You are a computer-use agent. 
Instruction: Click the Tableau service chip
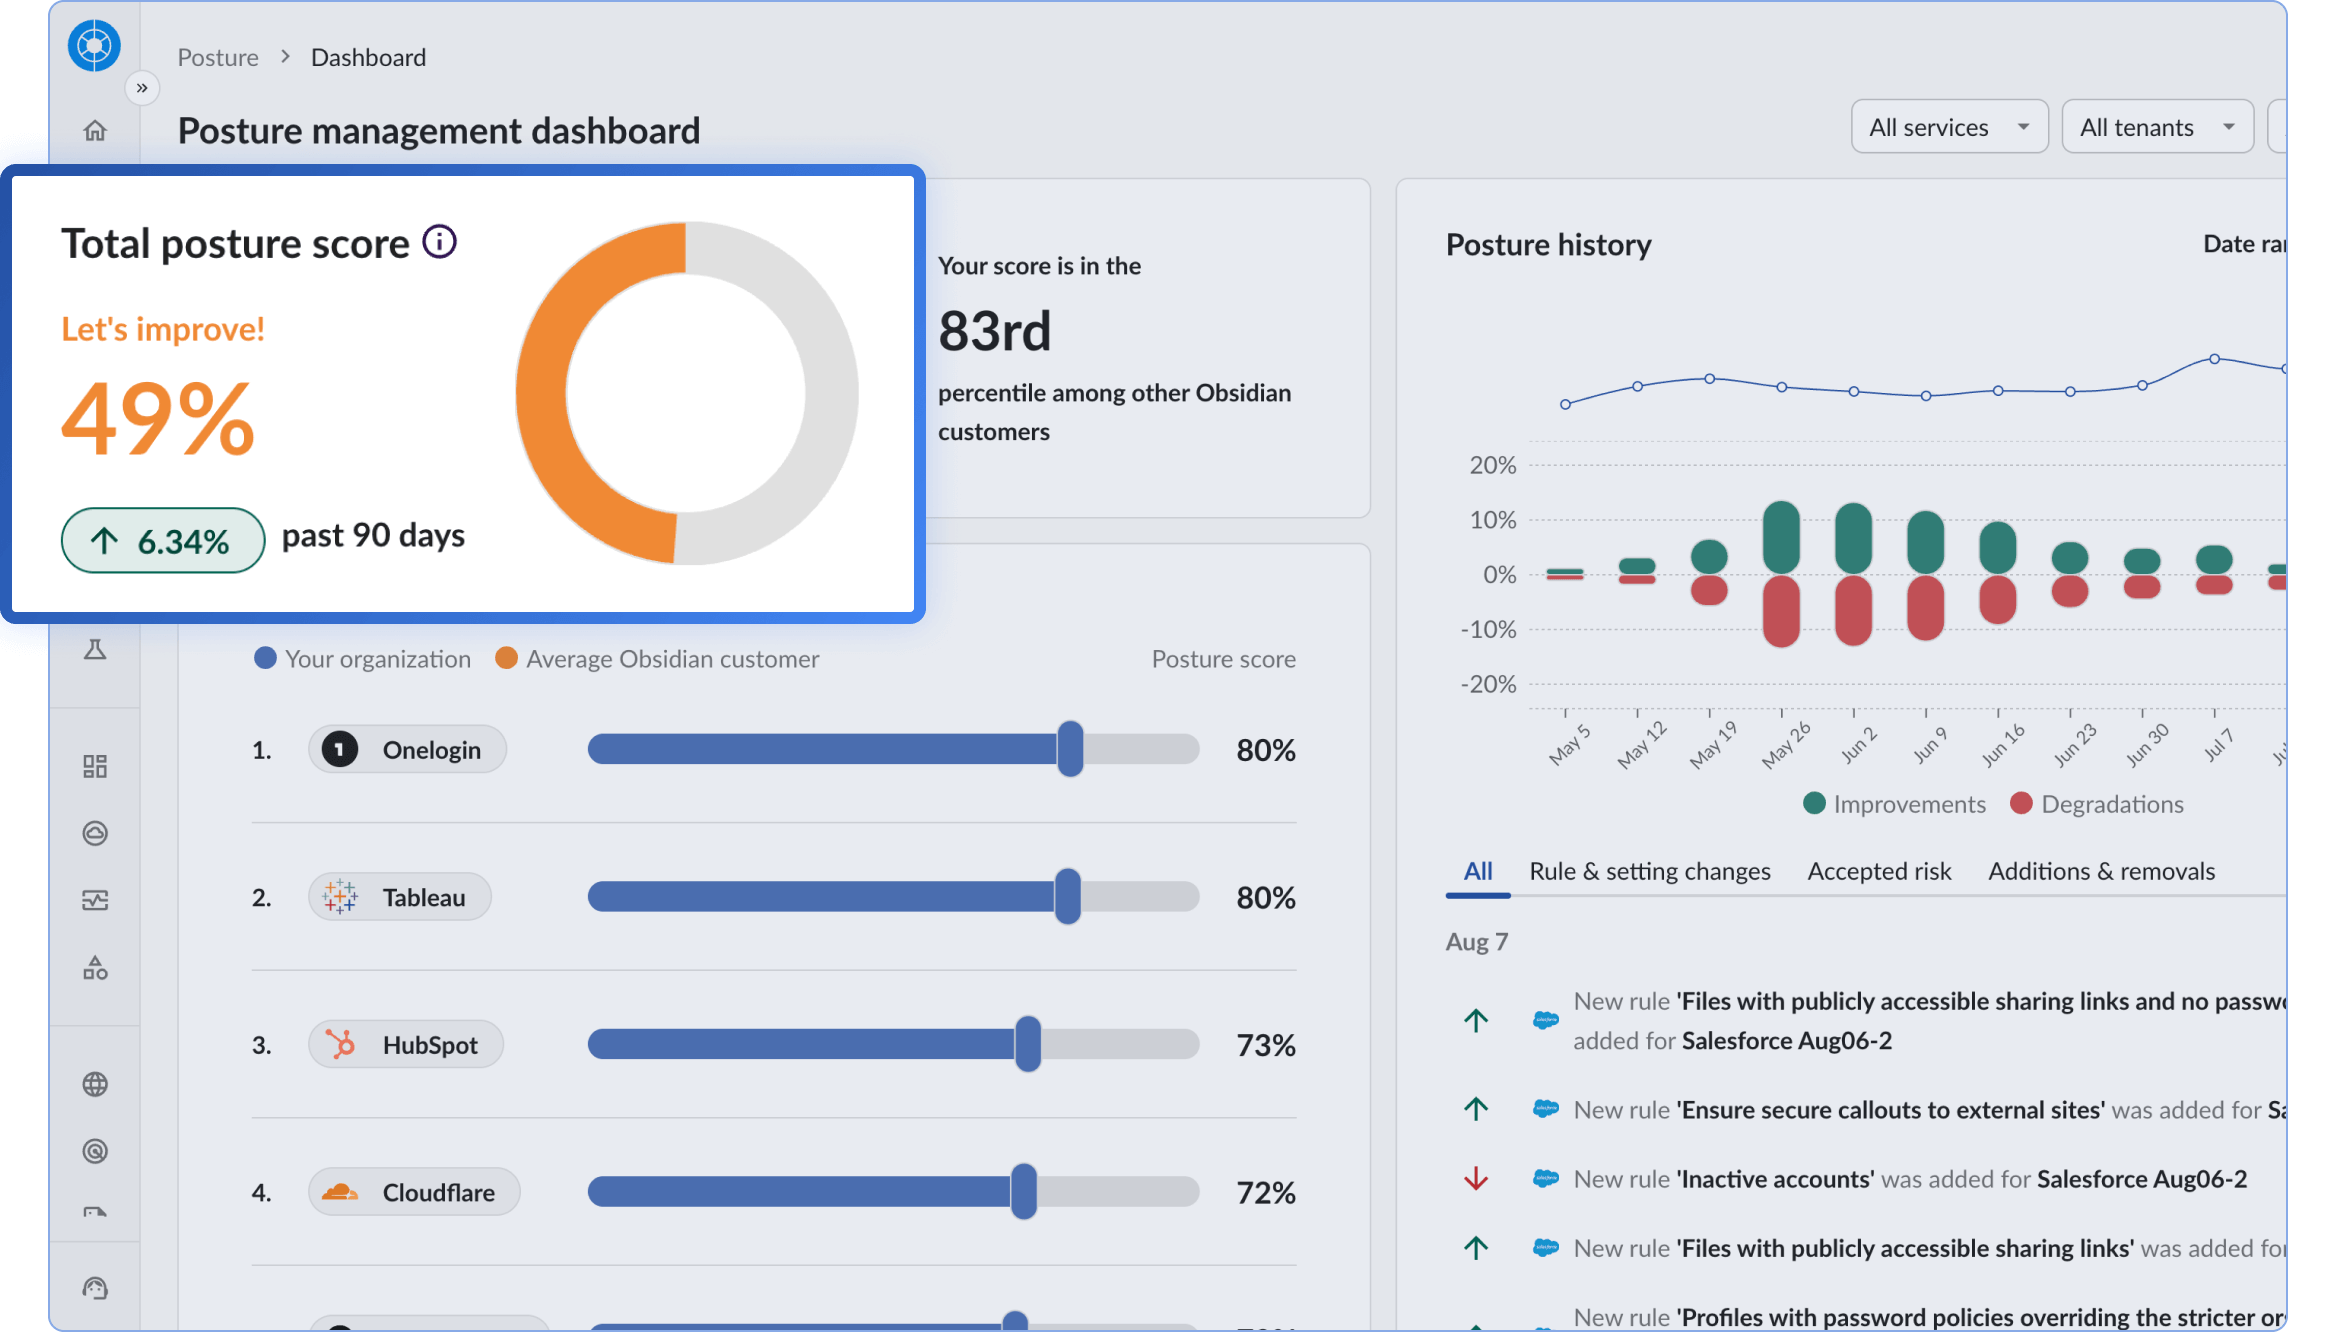pos(399,897)
